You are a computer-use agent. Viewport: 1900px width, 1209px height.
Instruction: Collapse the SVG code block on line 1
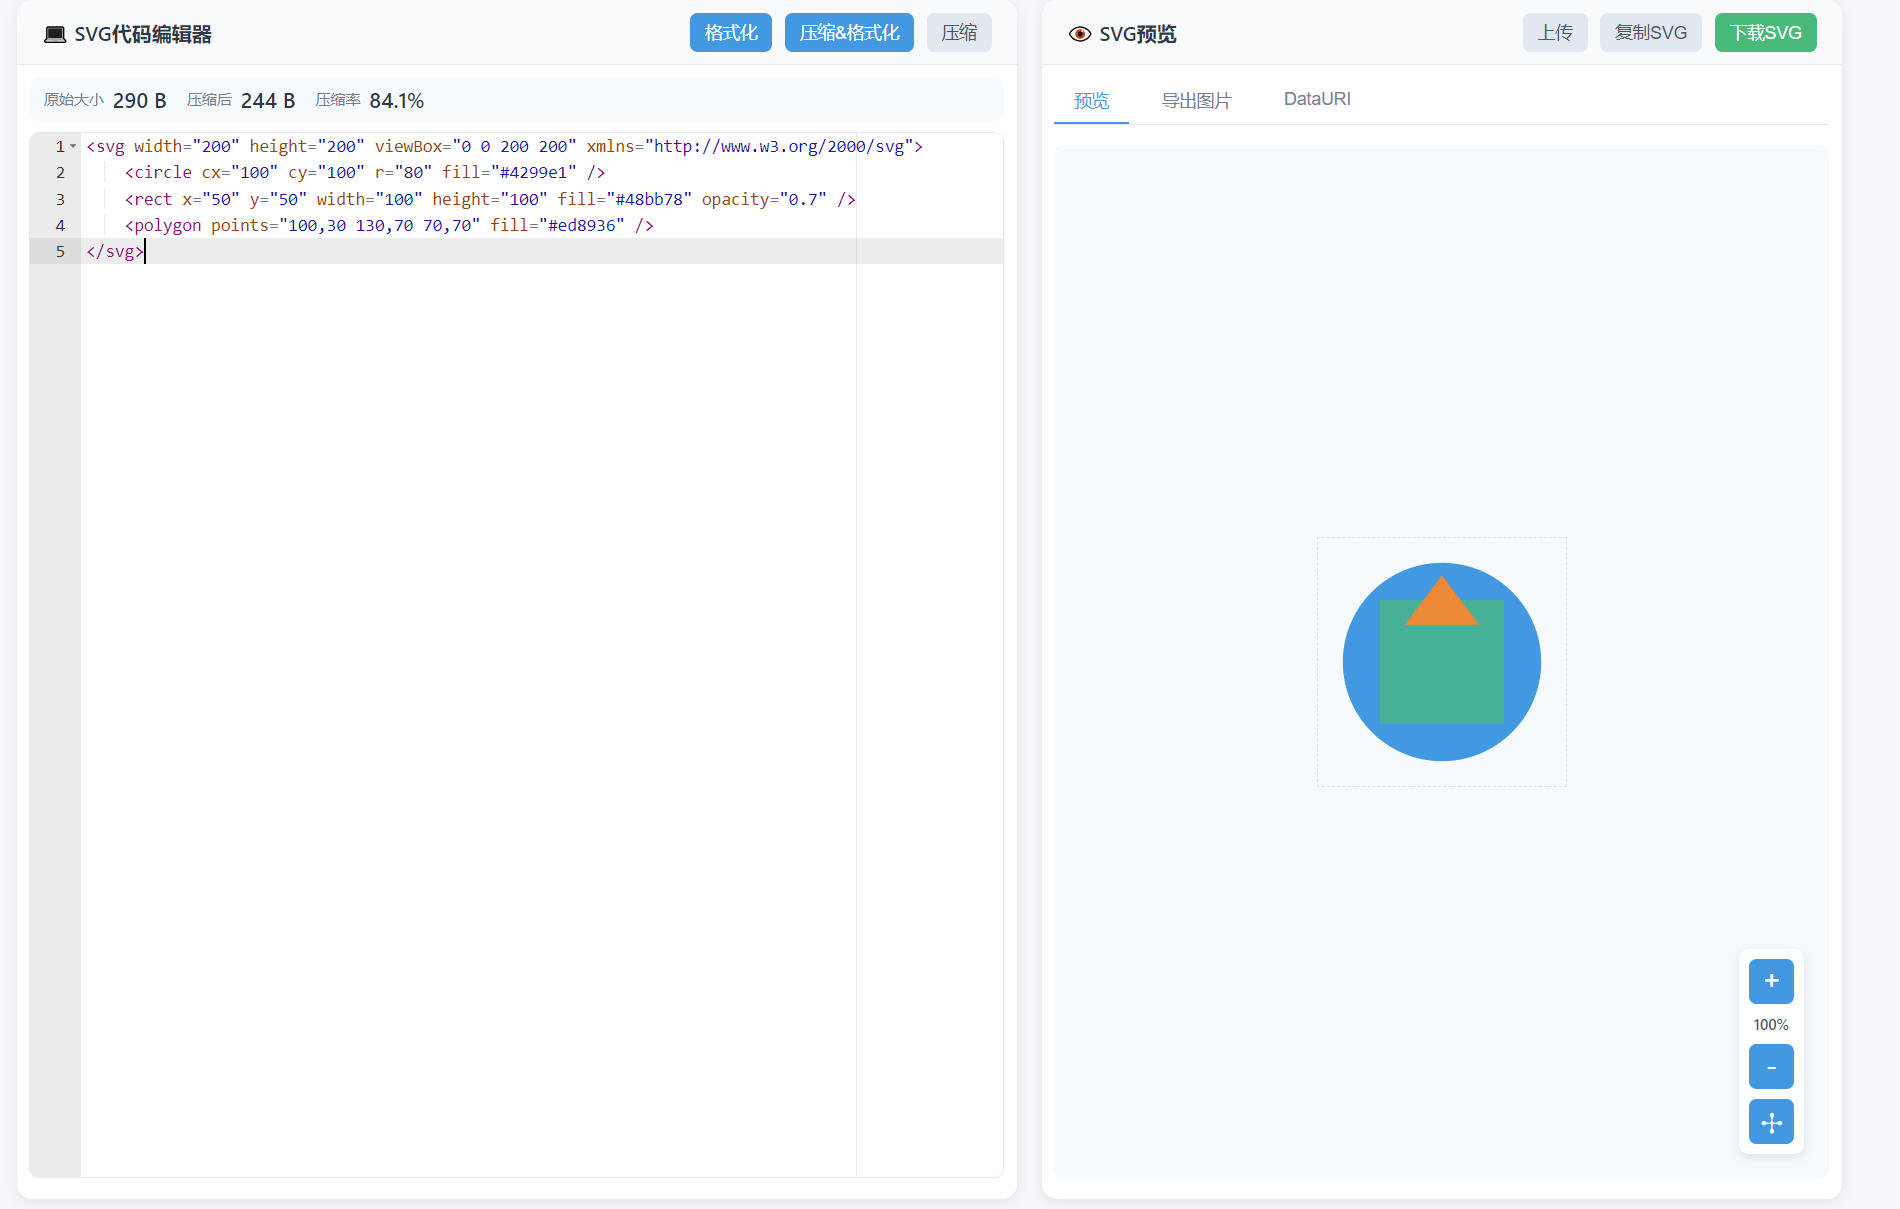71,146
